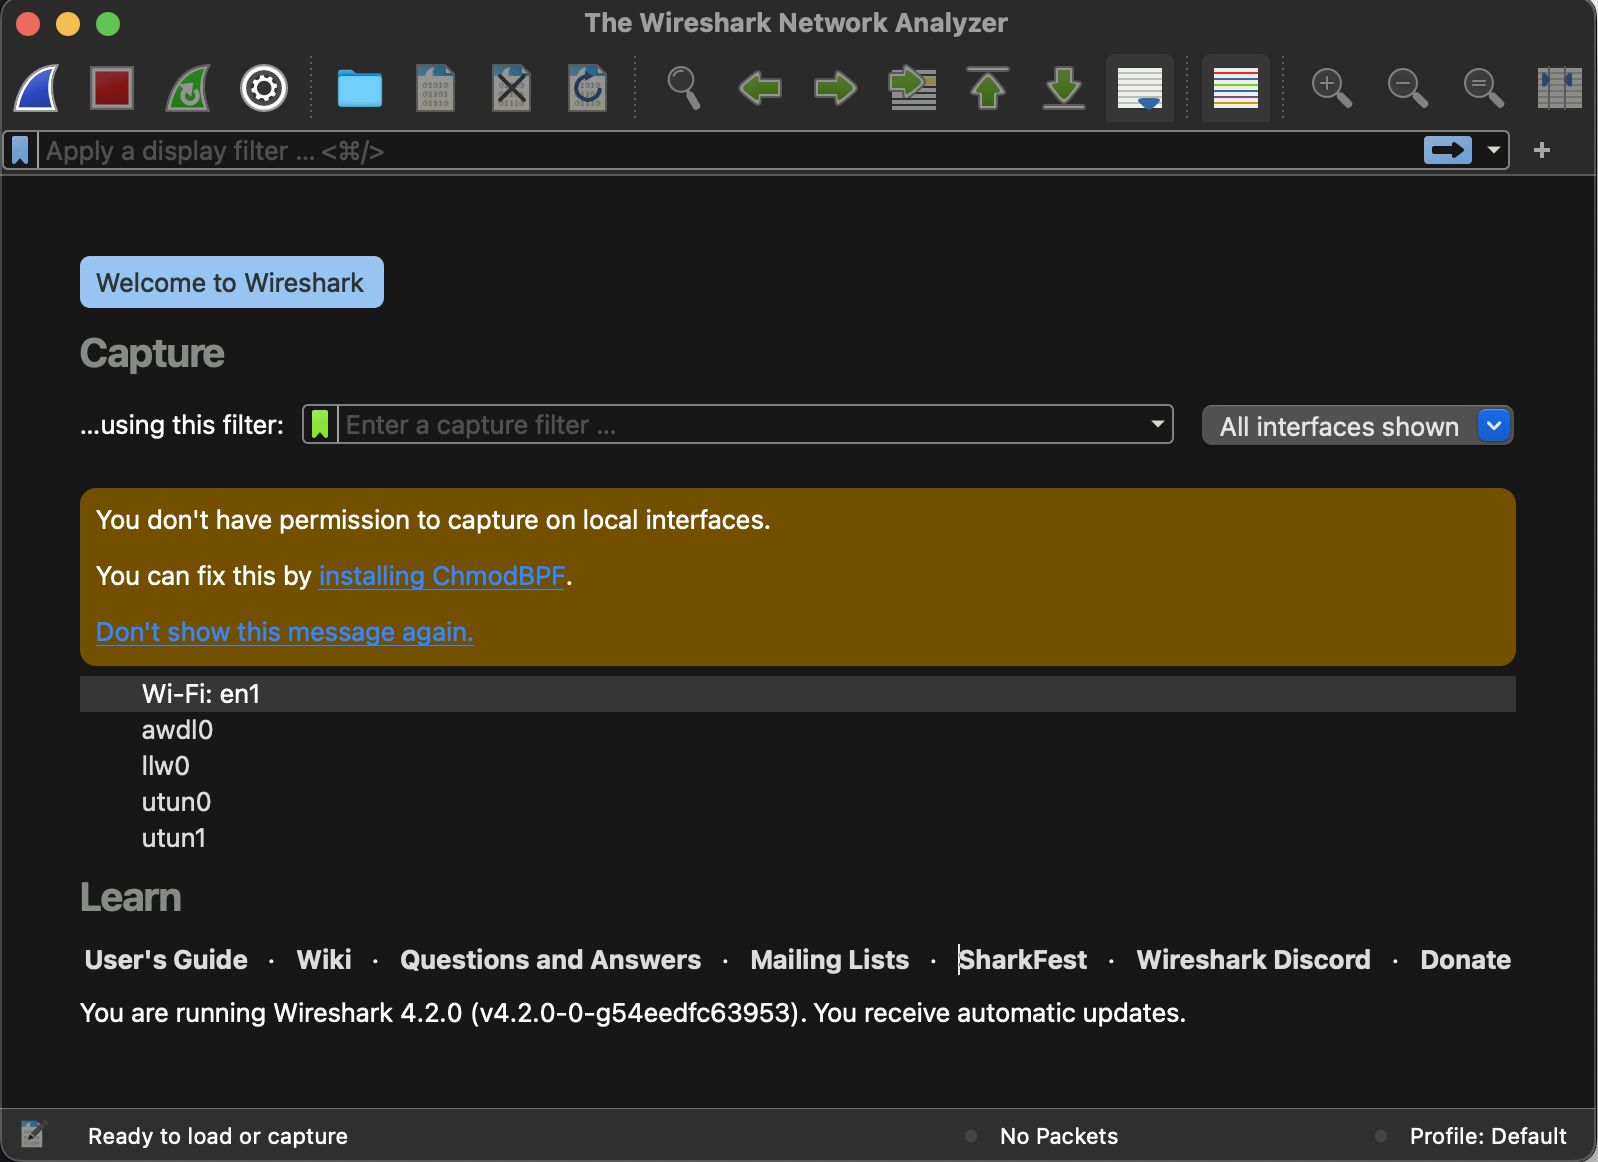Select the awdl0 interface
1598x1162 pixels.
point(798,730)
